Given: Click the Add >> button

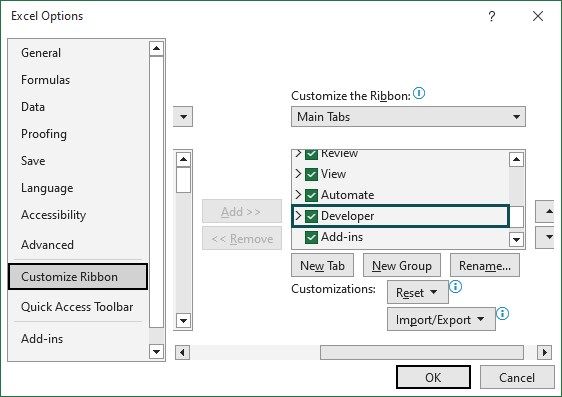Looking at the screenshot, I should [242, 212].
